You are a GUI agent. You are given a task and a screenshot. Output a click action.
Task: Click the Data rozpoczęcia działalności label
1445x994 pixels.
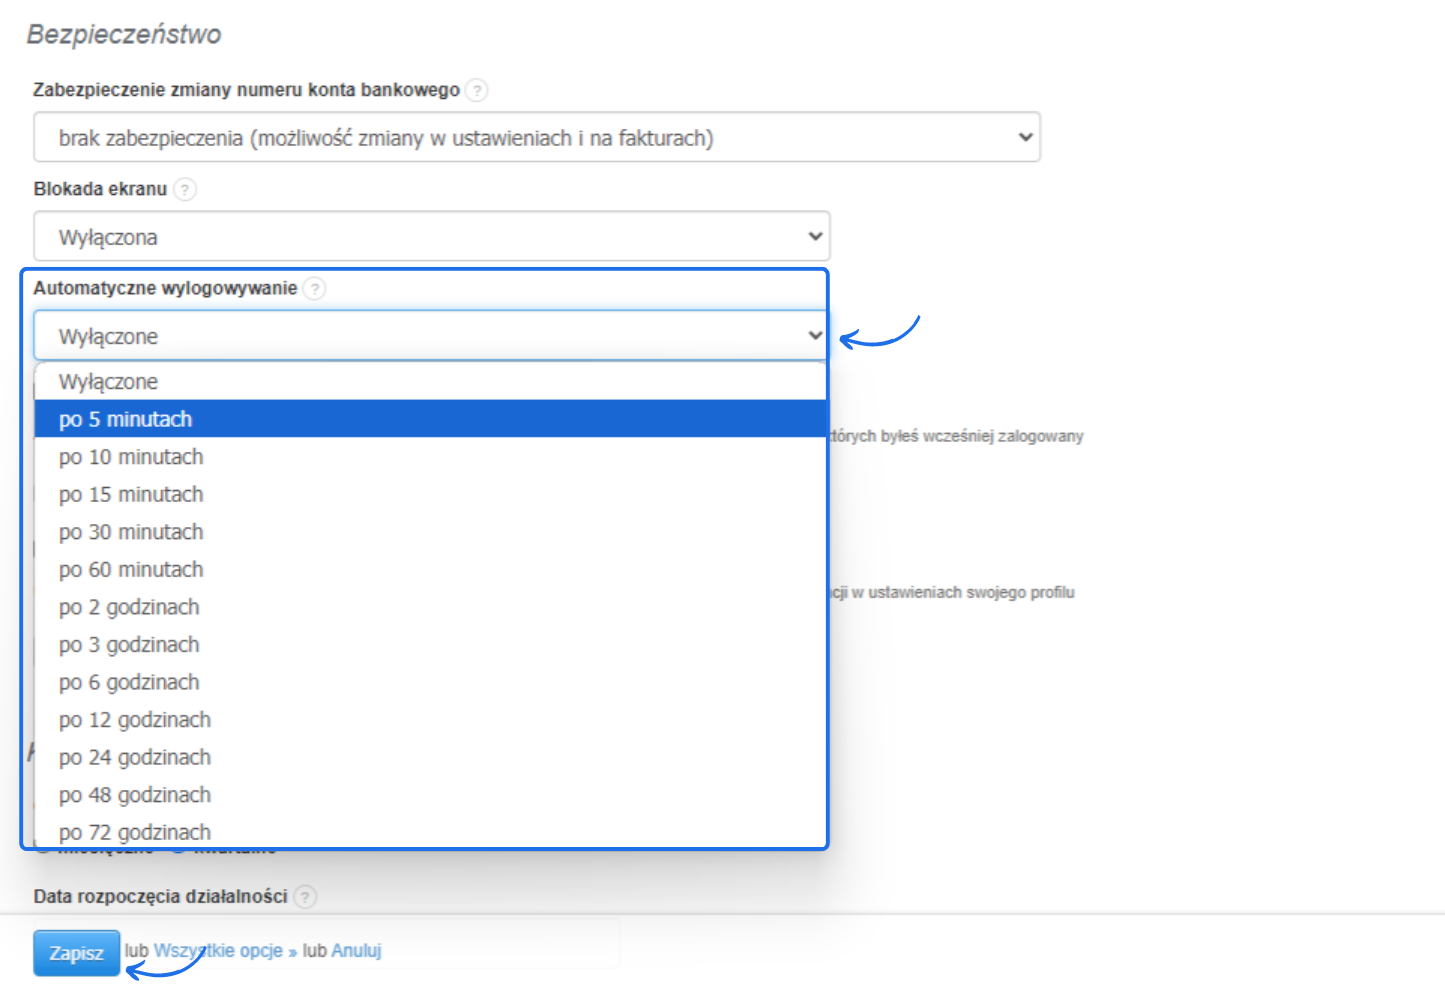tap(161, 896)
